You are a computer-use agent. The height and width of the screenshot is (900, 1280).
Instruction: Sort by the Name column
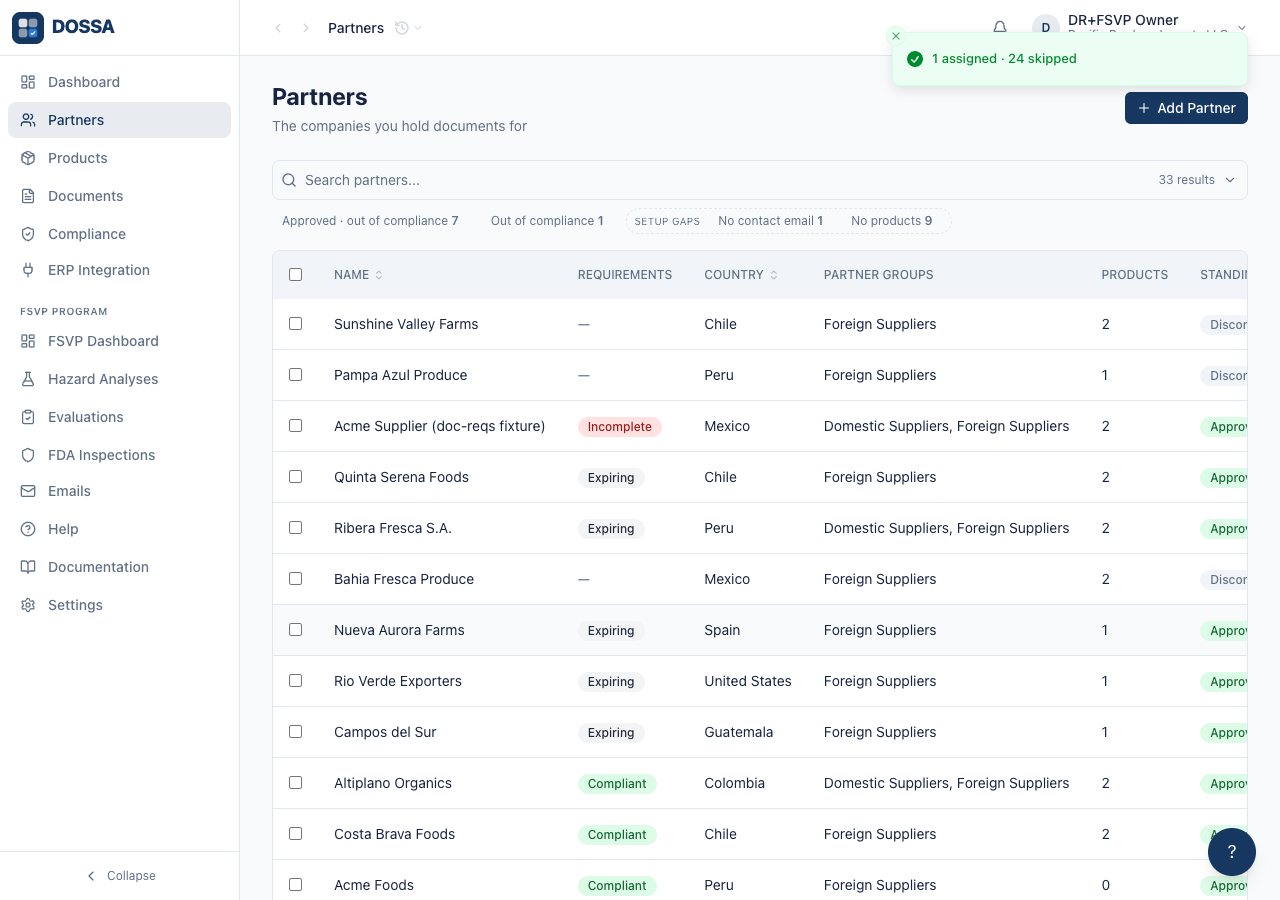point(358,274)
